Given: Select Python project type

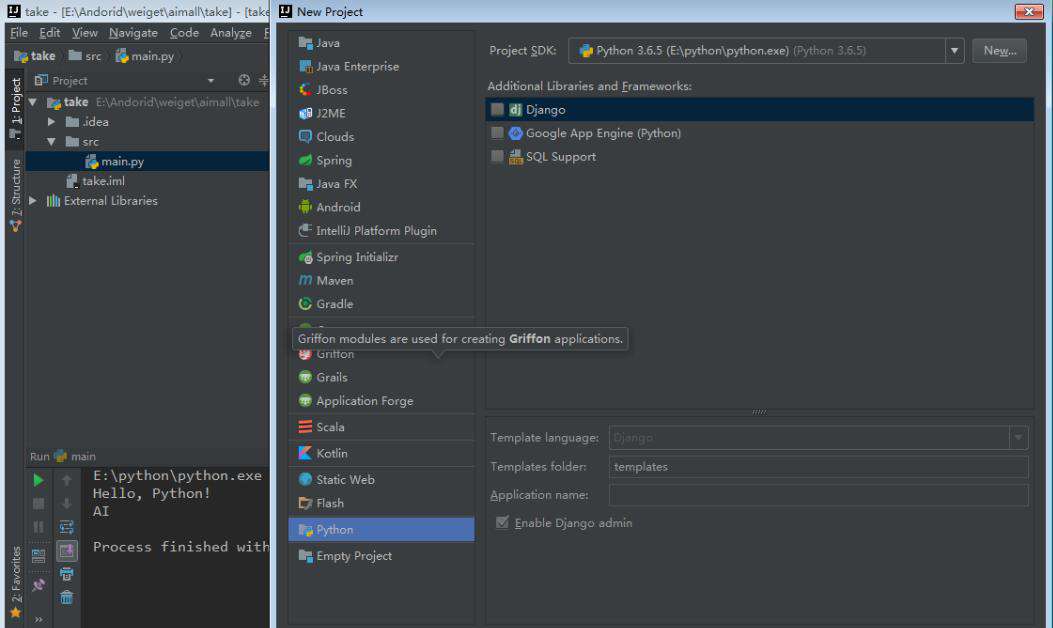Looking at the screenshot, I should [381, 529].
